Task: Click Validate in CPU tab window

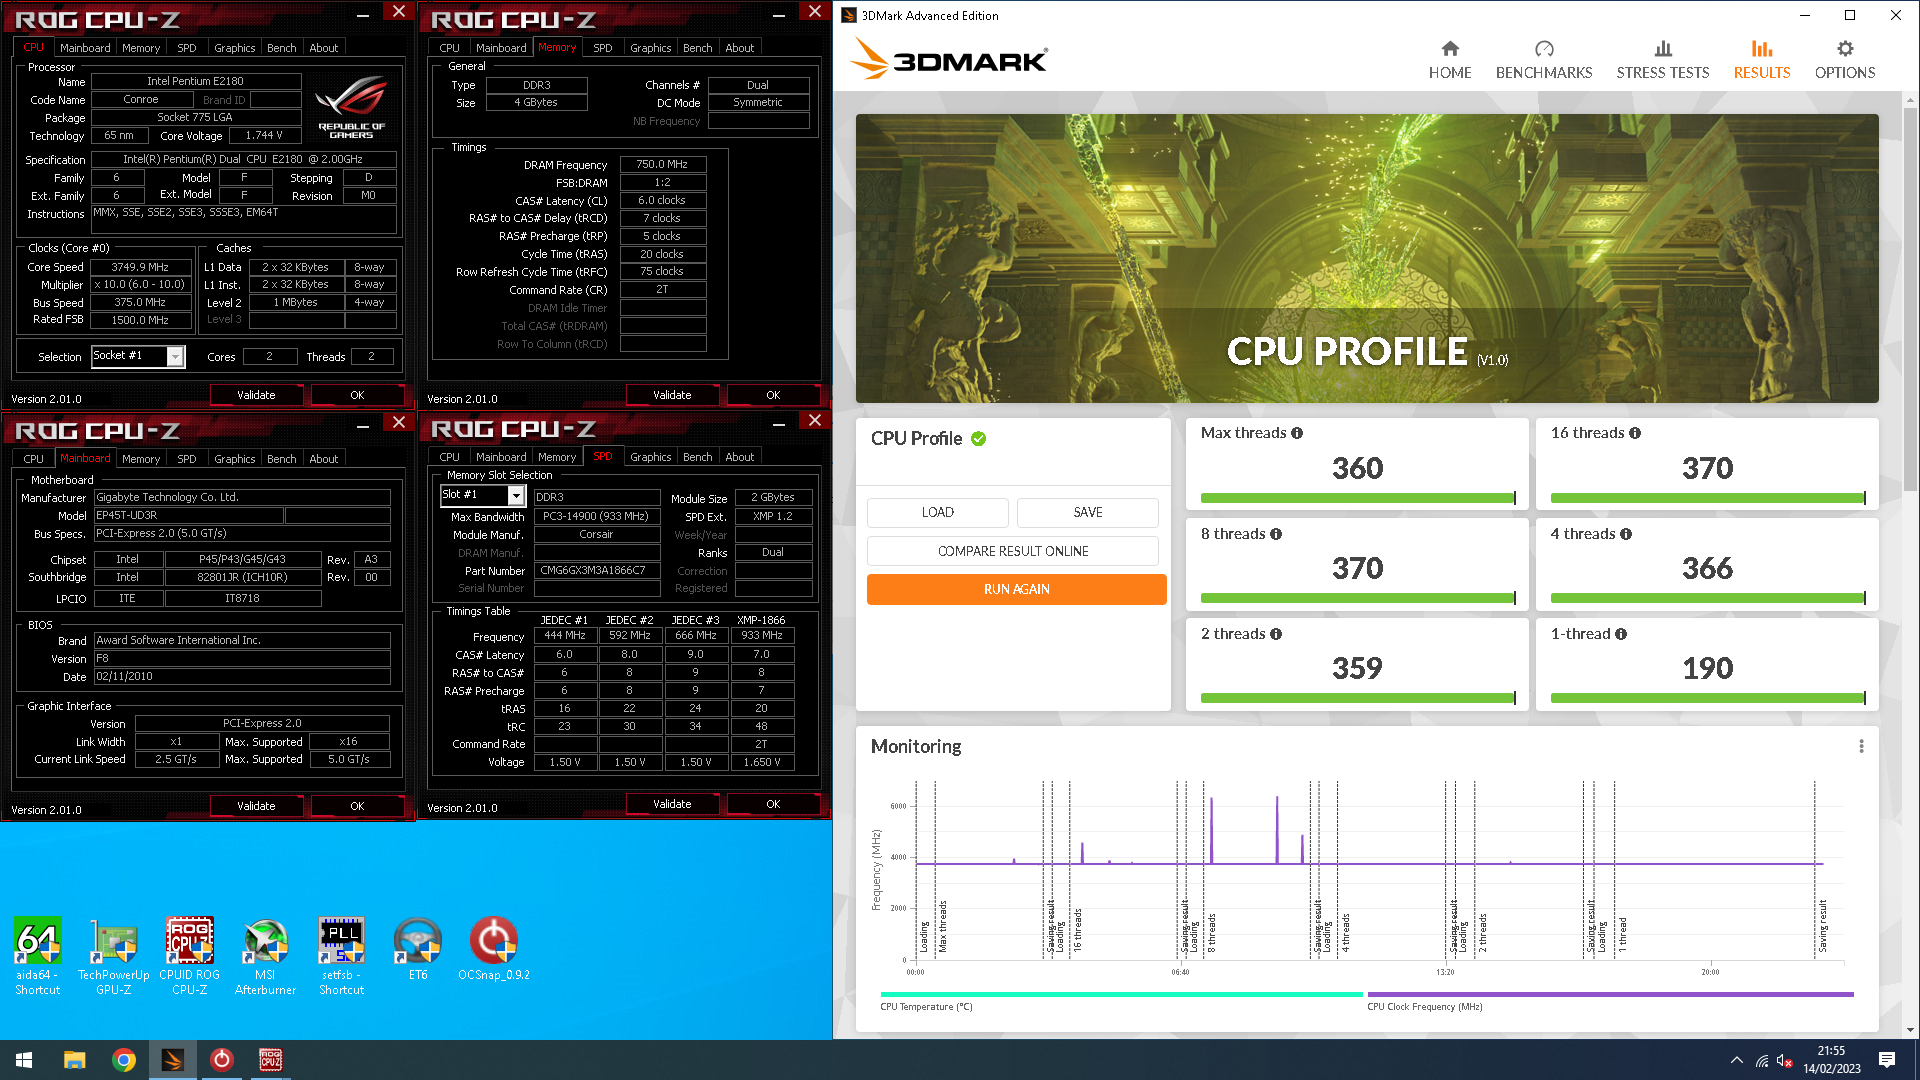Action: click(256, 395)
